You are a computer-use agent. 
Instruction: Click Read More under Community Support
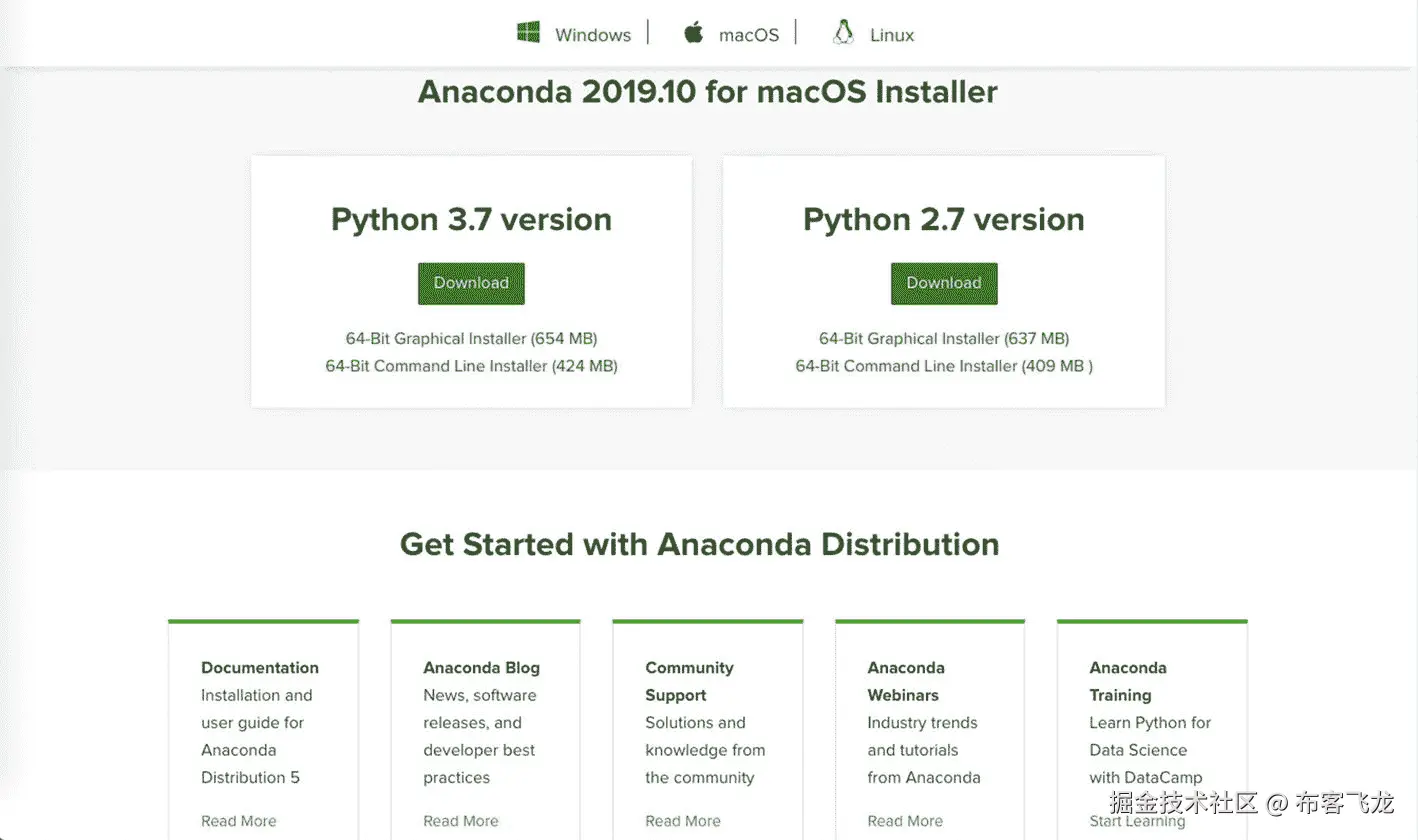tap(683, 821)
